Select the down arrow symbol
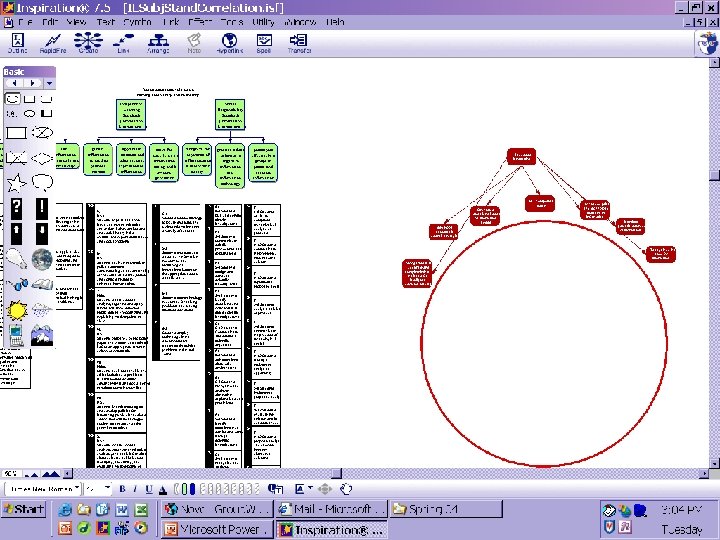The width and height of the screenshot is (720, 540). pyautogui.click(x=42, y=233)
